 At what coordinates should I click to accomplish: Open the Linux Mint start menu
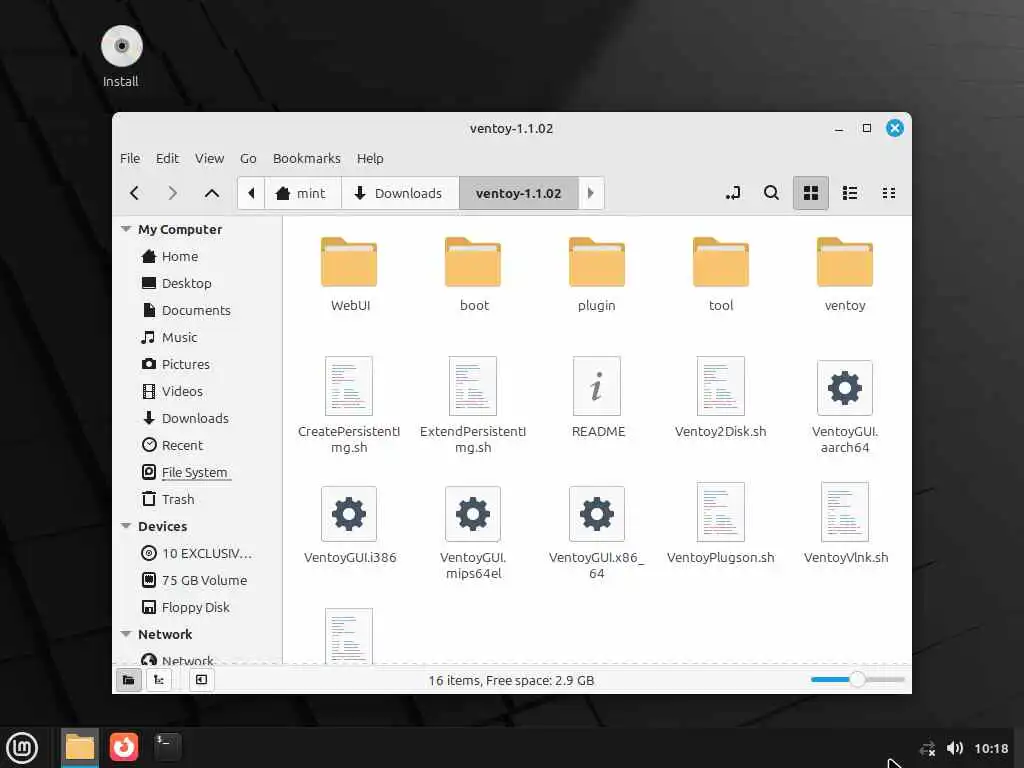(x=22, y=748)
